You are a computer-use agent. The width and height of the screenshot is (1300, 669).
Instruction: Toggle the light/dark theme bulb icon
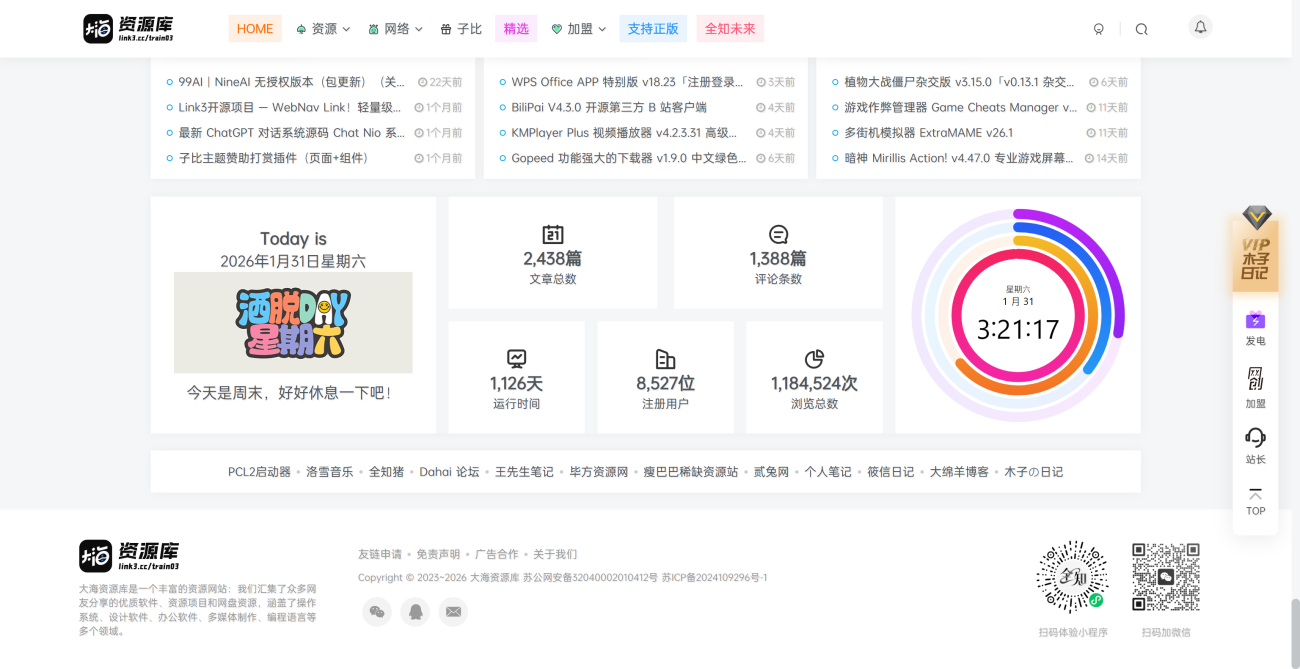click(x=1099, y=29)
